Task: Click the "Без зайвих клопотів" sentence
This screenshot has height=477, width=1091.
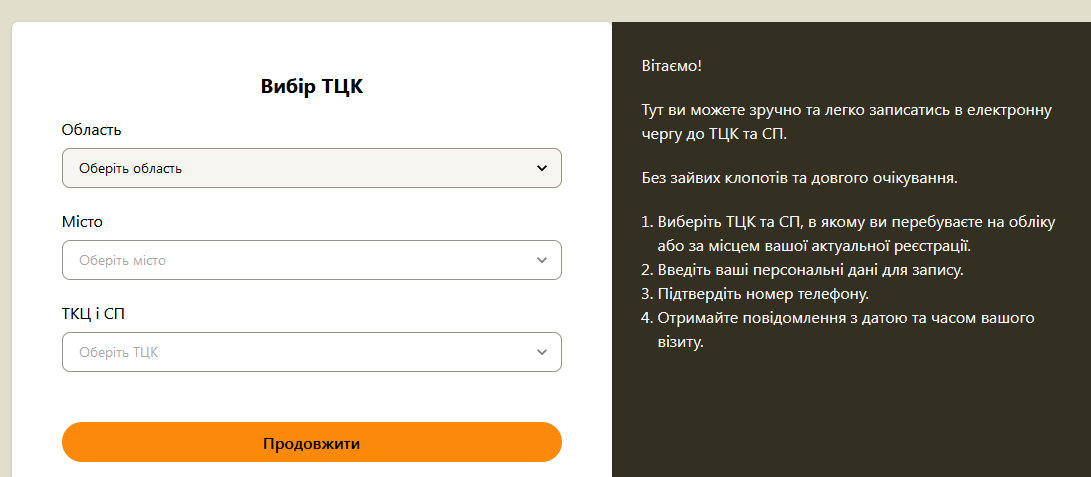Action: (800, 177)
